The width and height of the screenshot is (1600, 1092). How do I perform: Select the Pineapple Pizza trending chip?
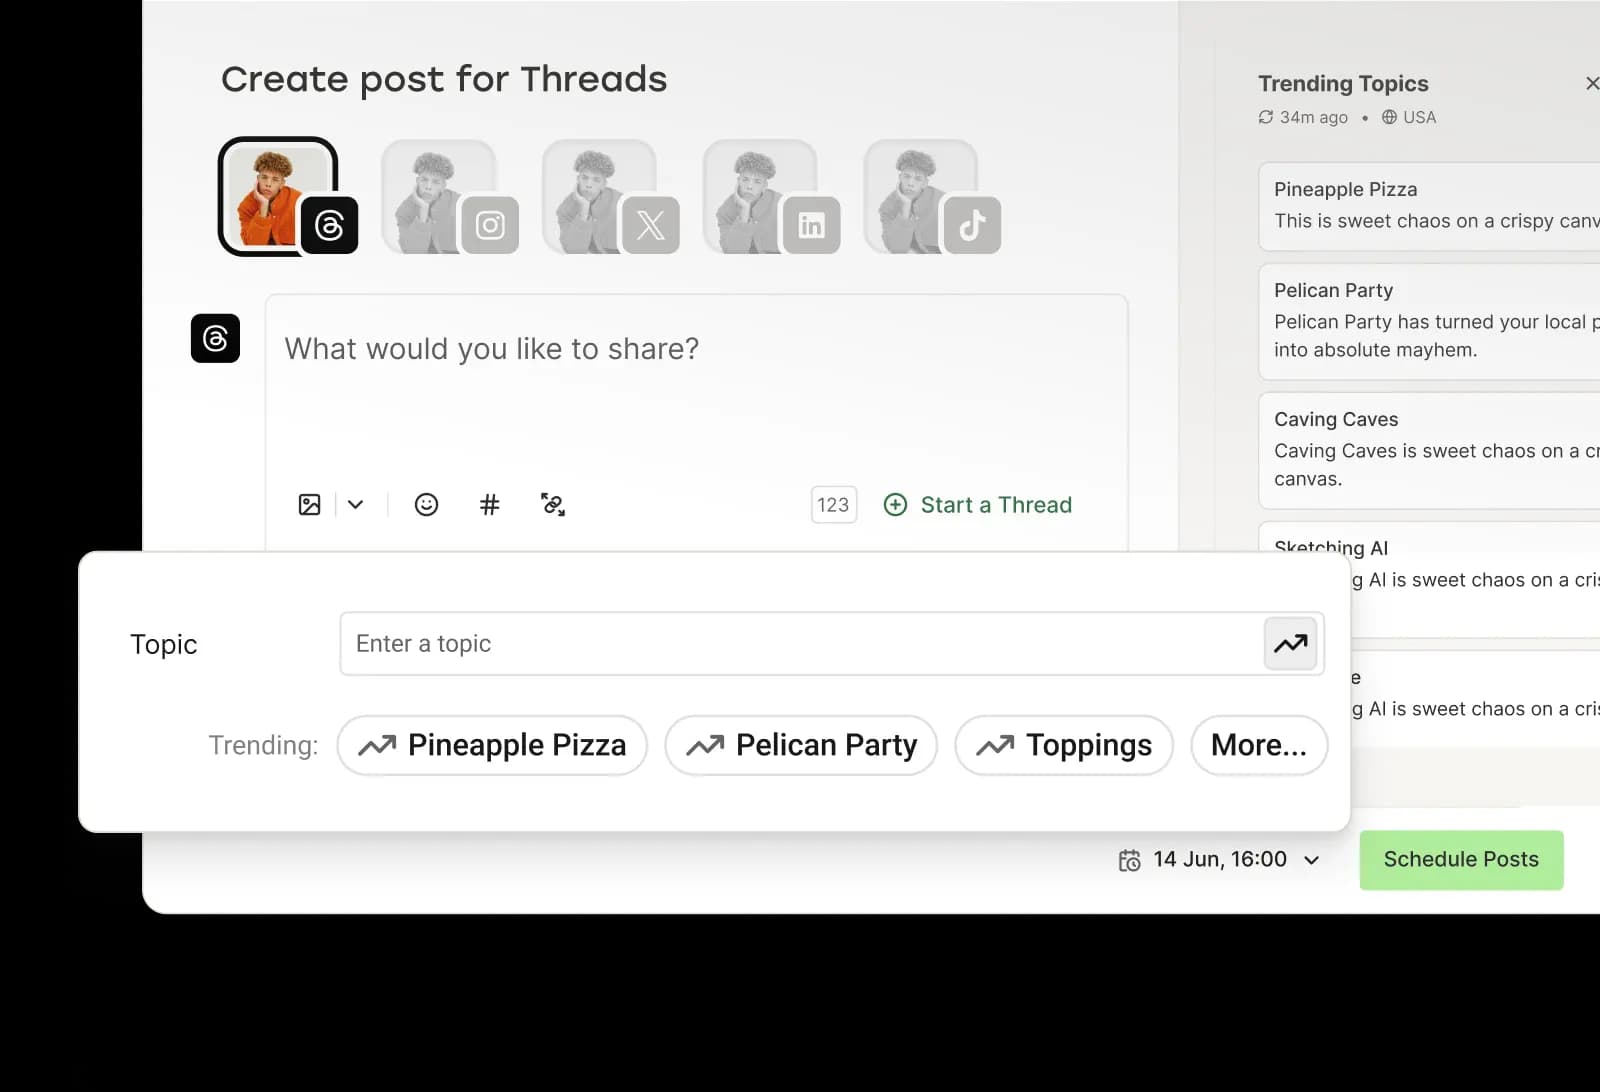pos(492,745)
